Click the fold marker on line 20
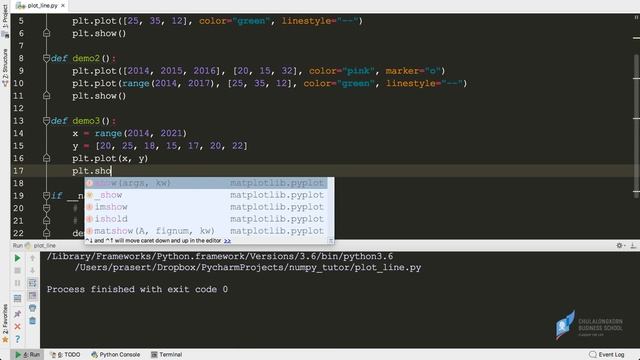 tap(47, 208)
